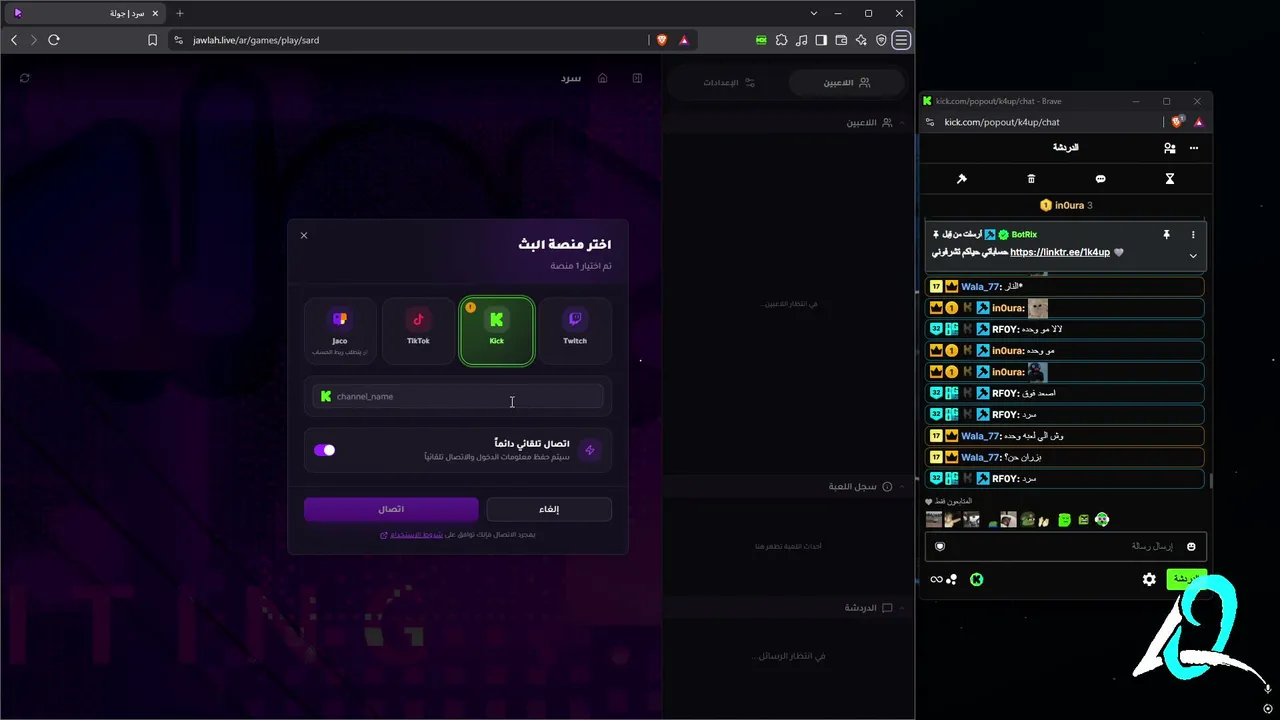
Task: Click the sidebar panel icon in Jawlah header
Action: point(637,78)
